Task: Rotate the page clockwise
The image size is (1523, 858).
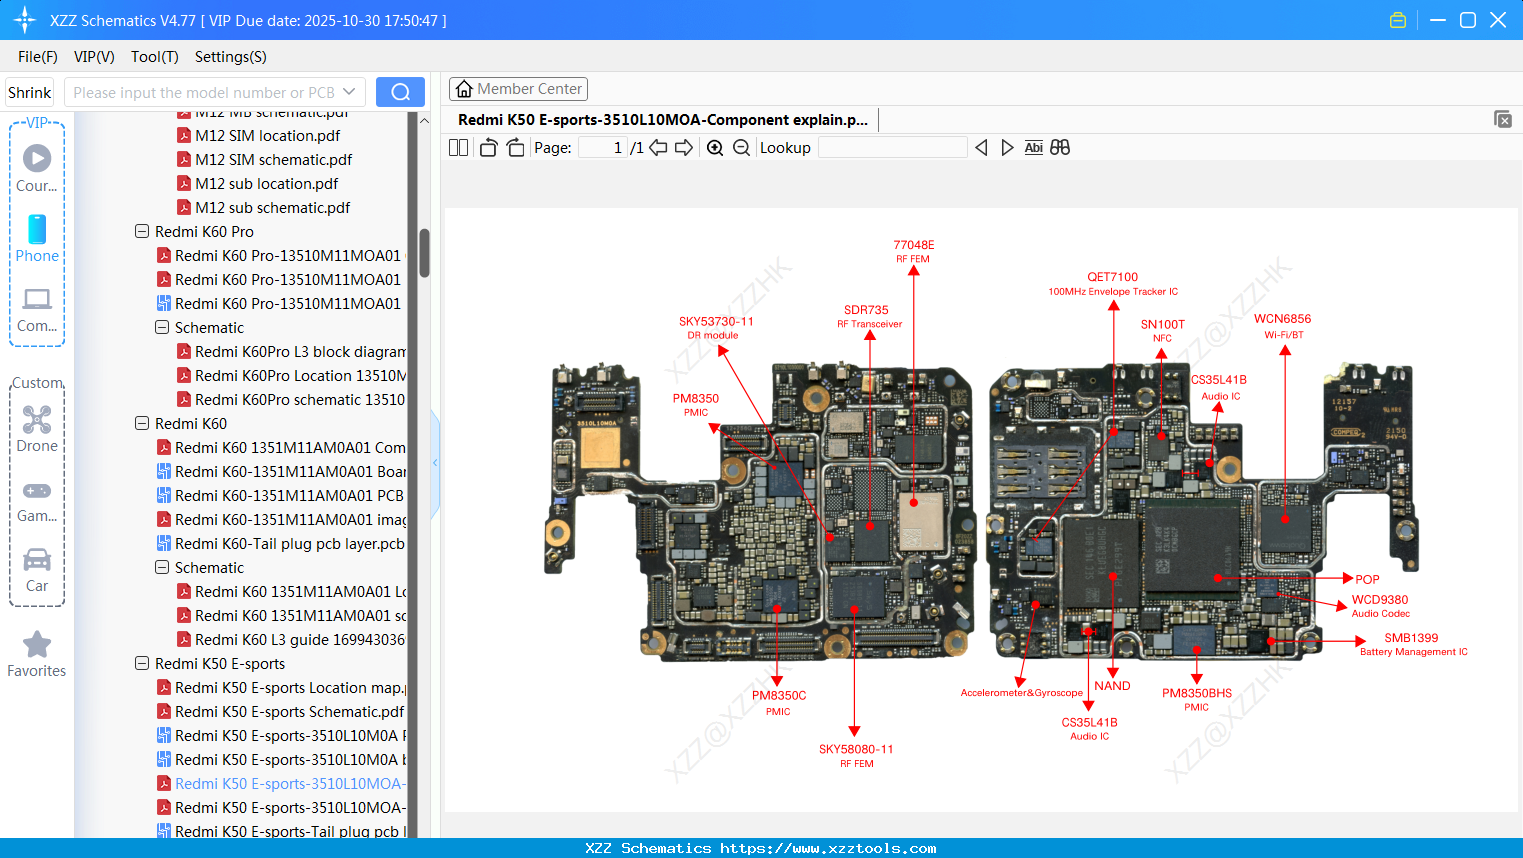Action: click(514, 146)
